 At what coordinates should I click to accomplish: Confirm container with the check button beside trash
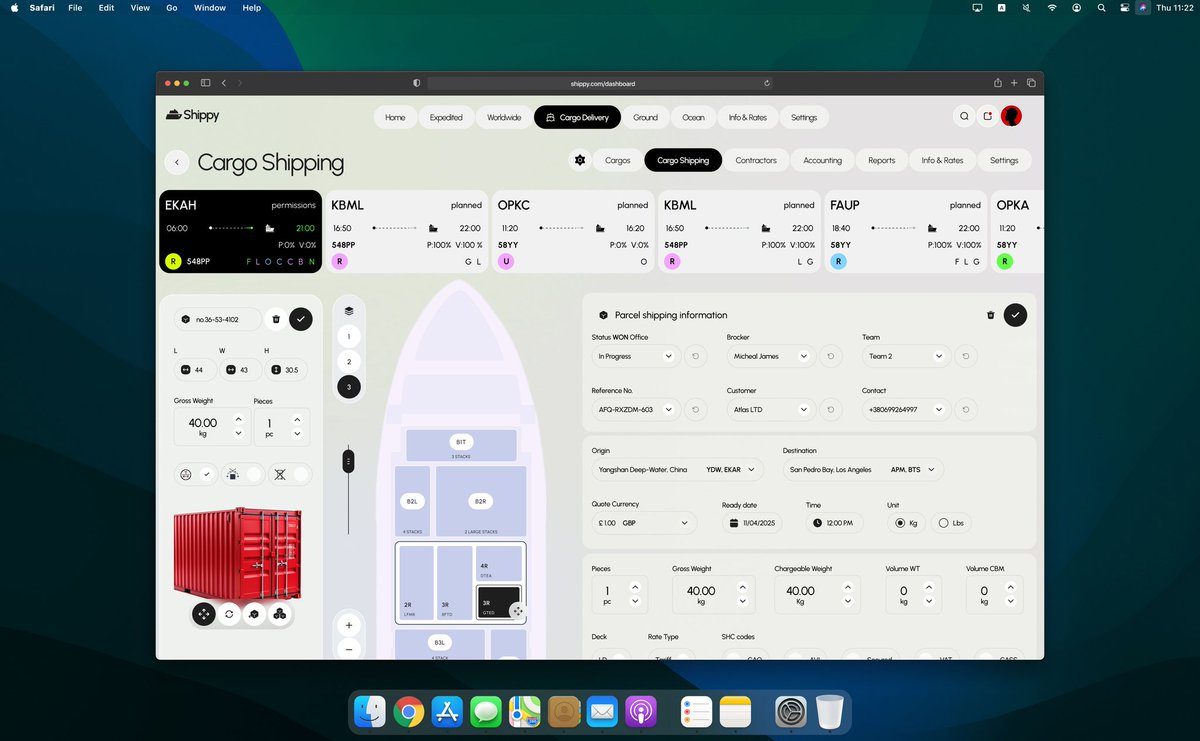coord(301,319)
